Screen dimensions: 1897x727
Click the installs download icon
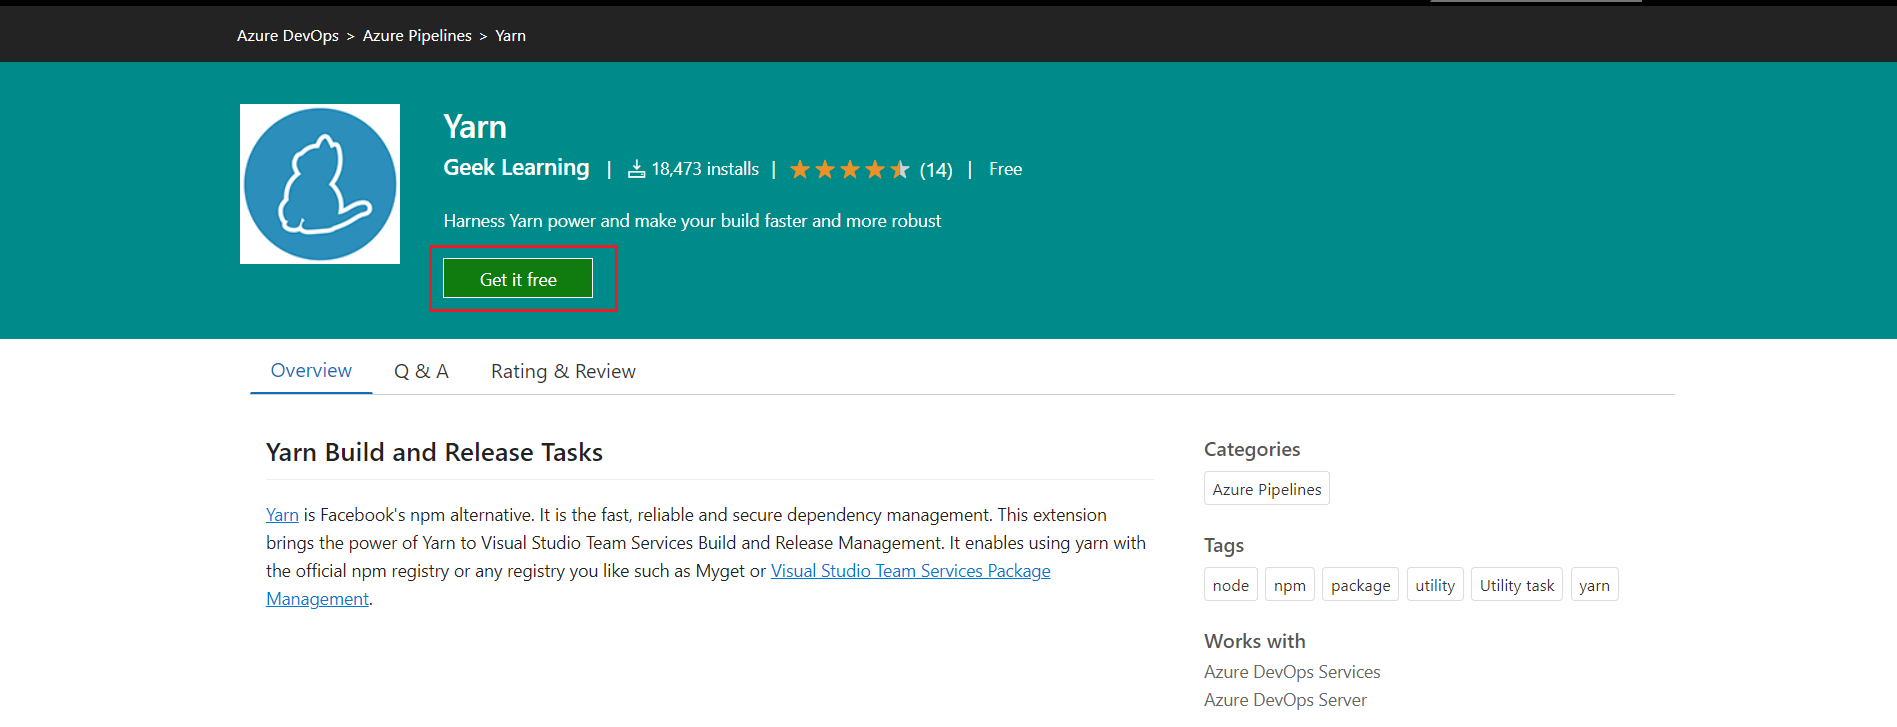click(x=636, y=169)
